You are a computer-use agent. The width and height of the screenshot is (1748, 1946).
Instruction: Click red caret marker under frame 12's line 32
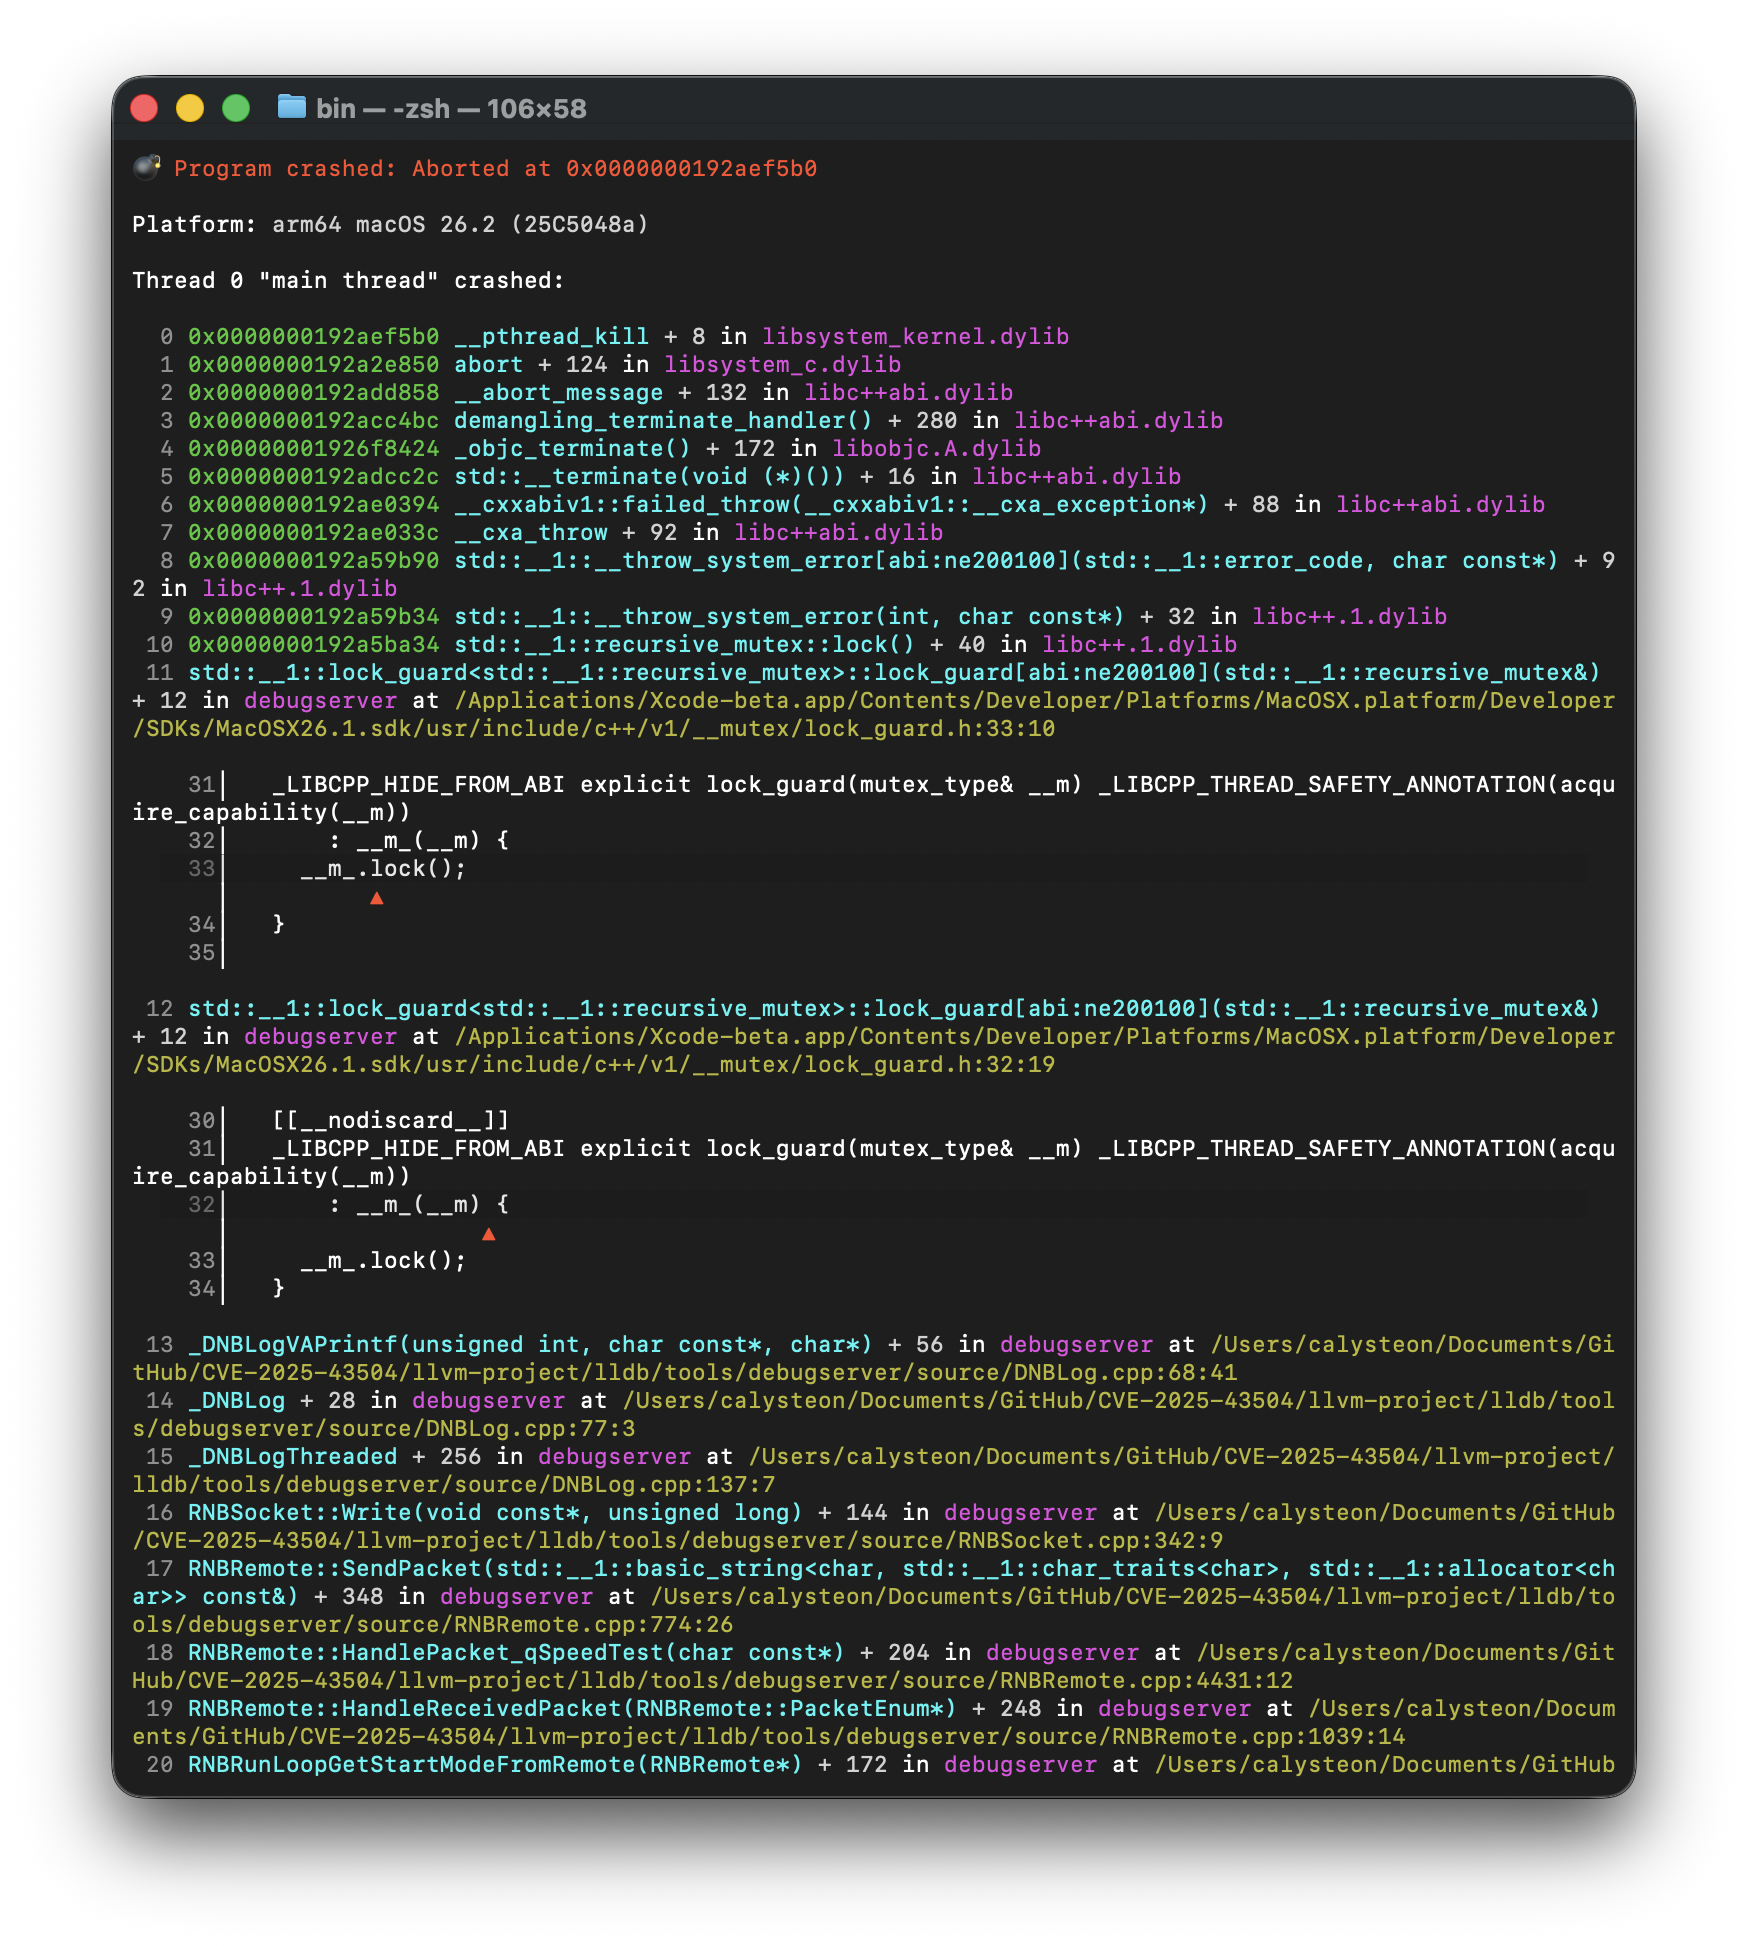coord(489,1234)
